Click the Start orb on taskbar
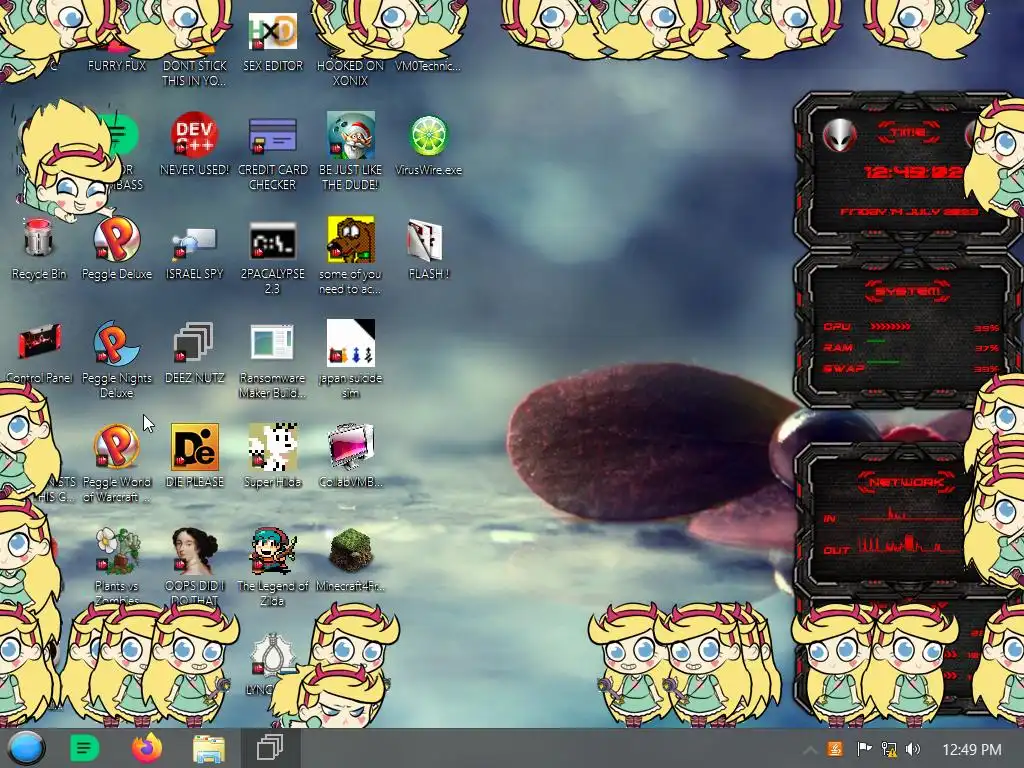 point(27,748)
